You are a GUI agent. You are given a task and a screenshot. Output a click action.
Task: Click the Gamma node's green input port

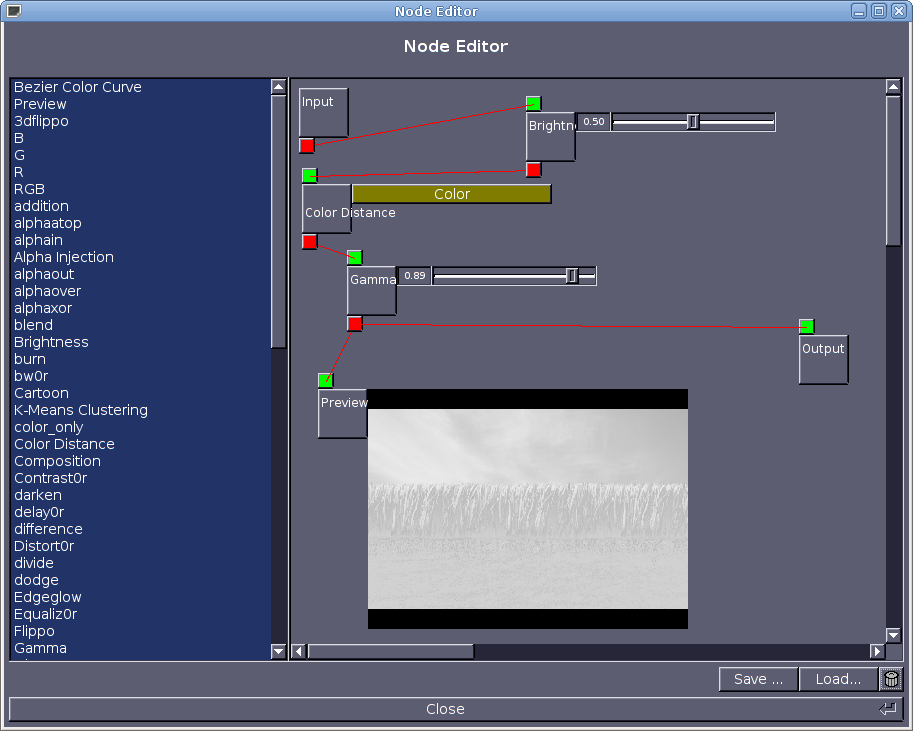point(355,257)
